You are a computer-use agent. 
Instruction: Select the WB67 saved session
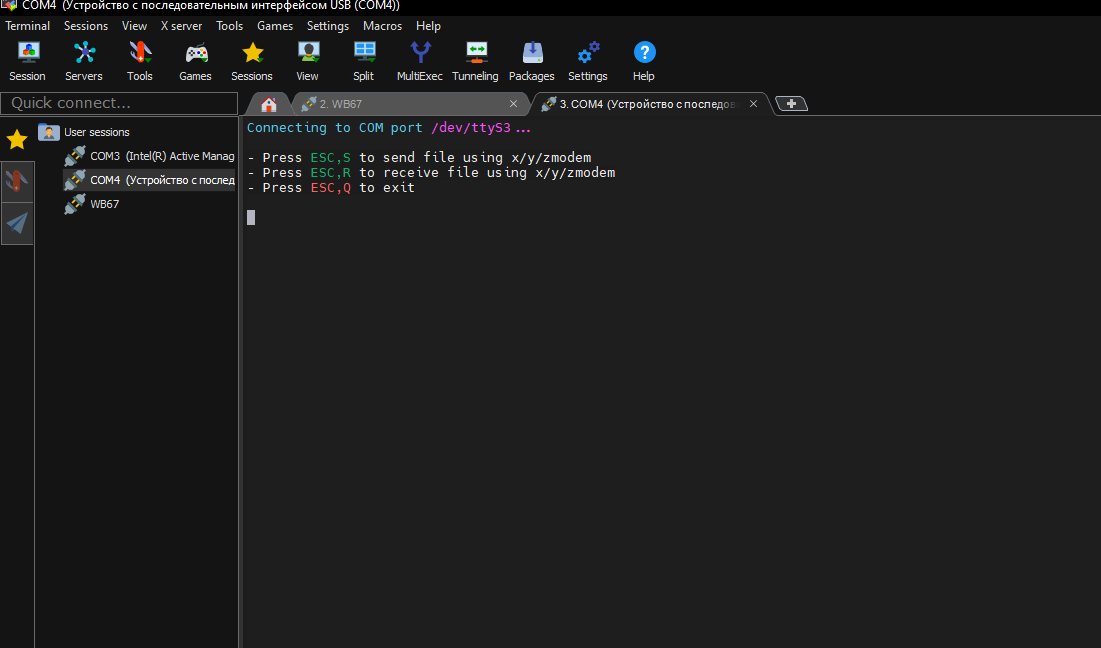104,204
